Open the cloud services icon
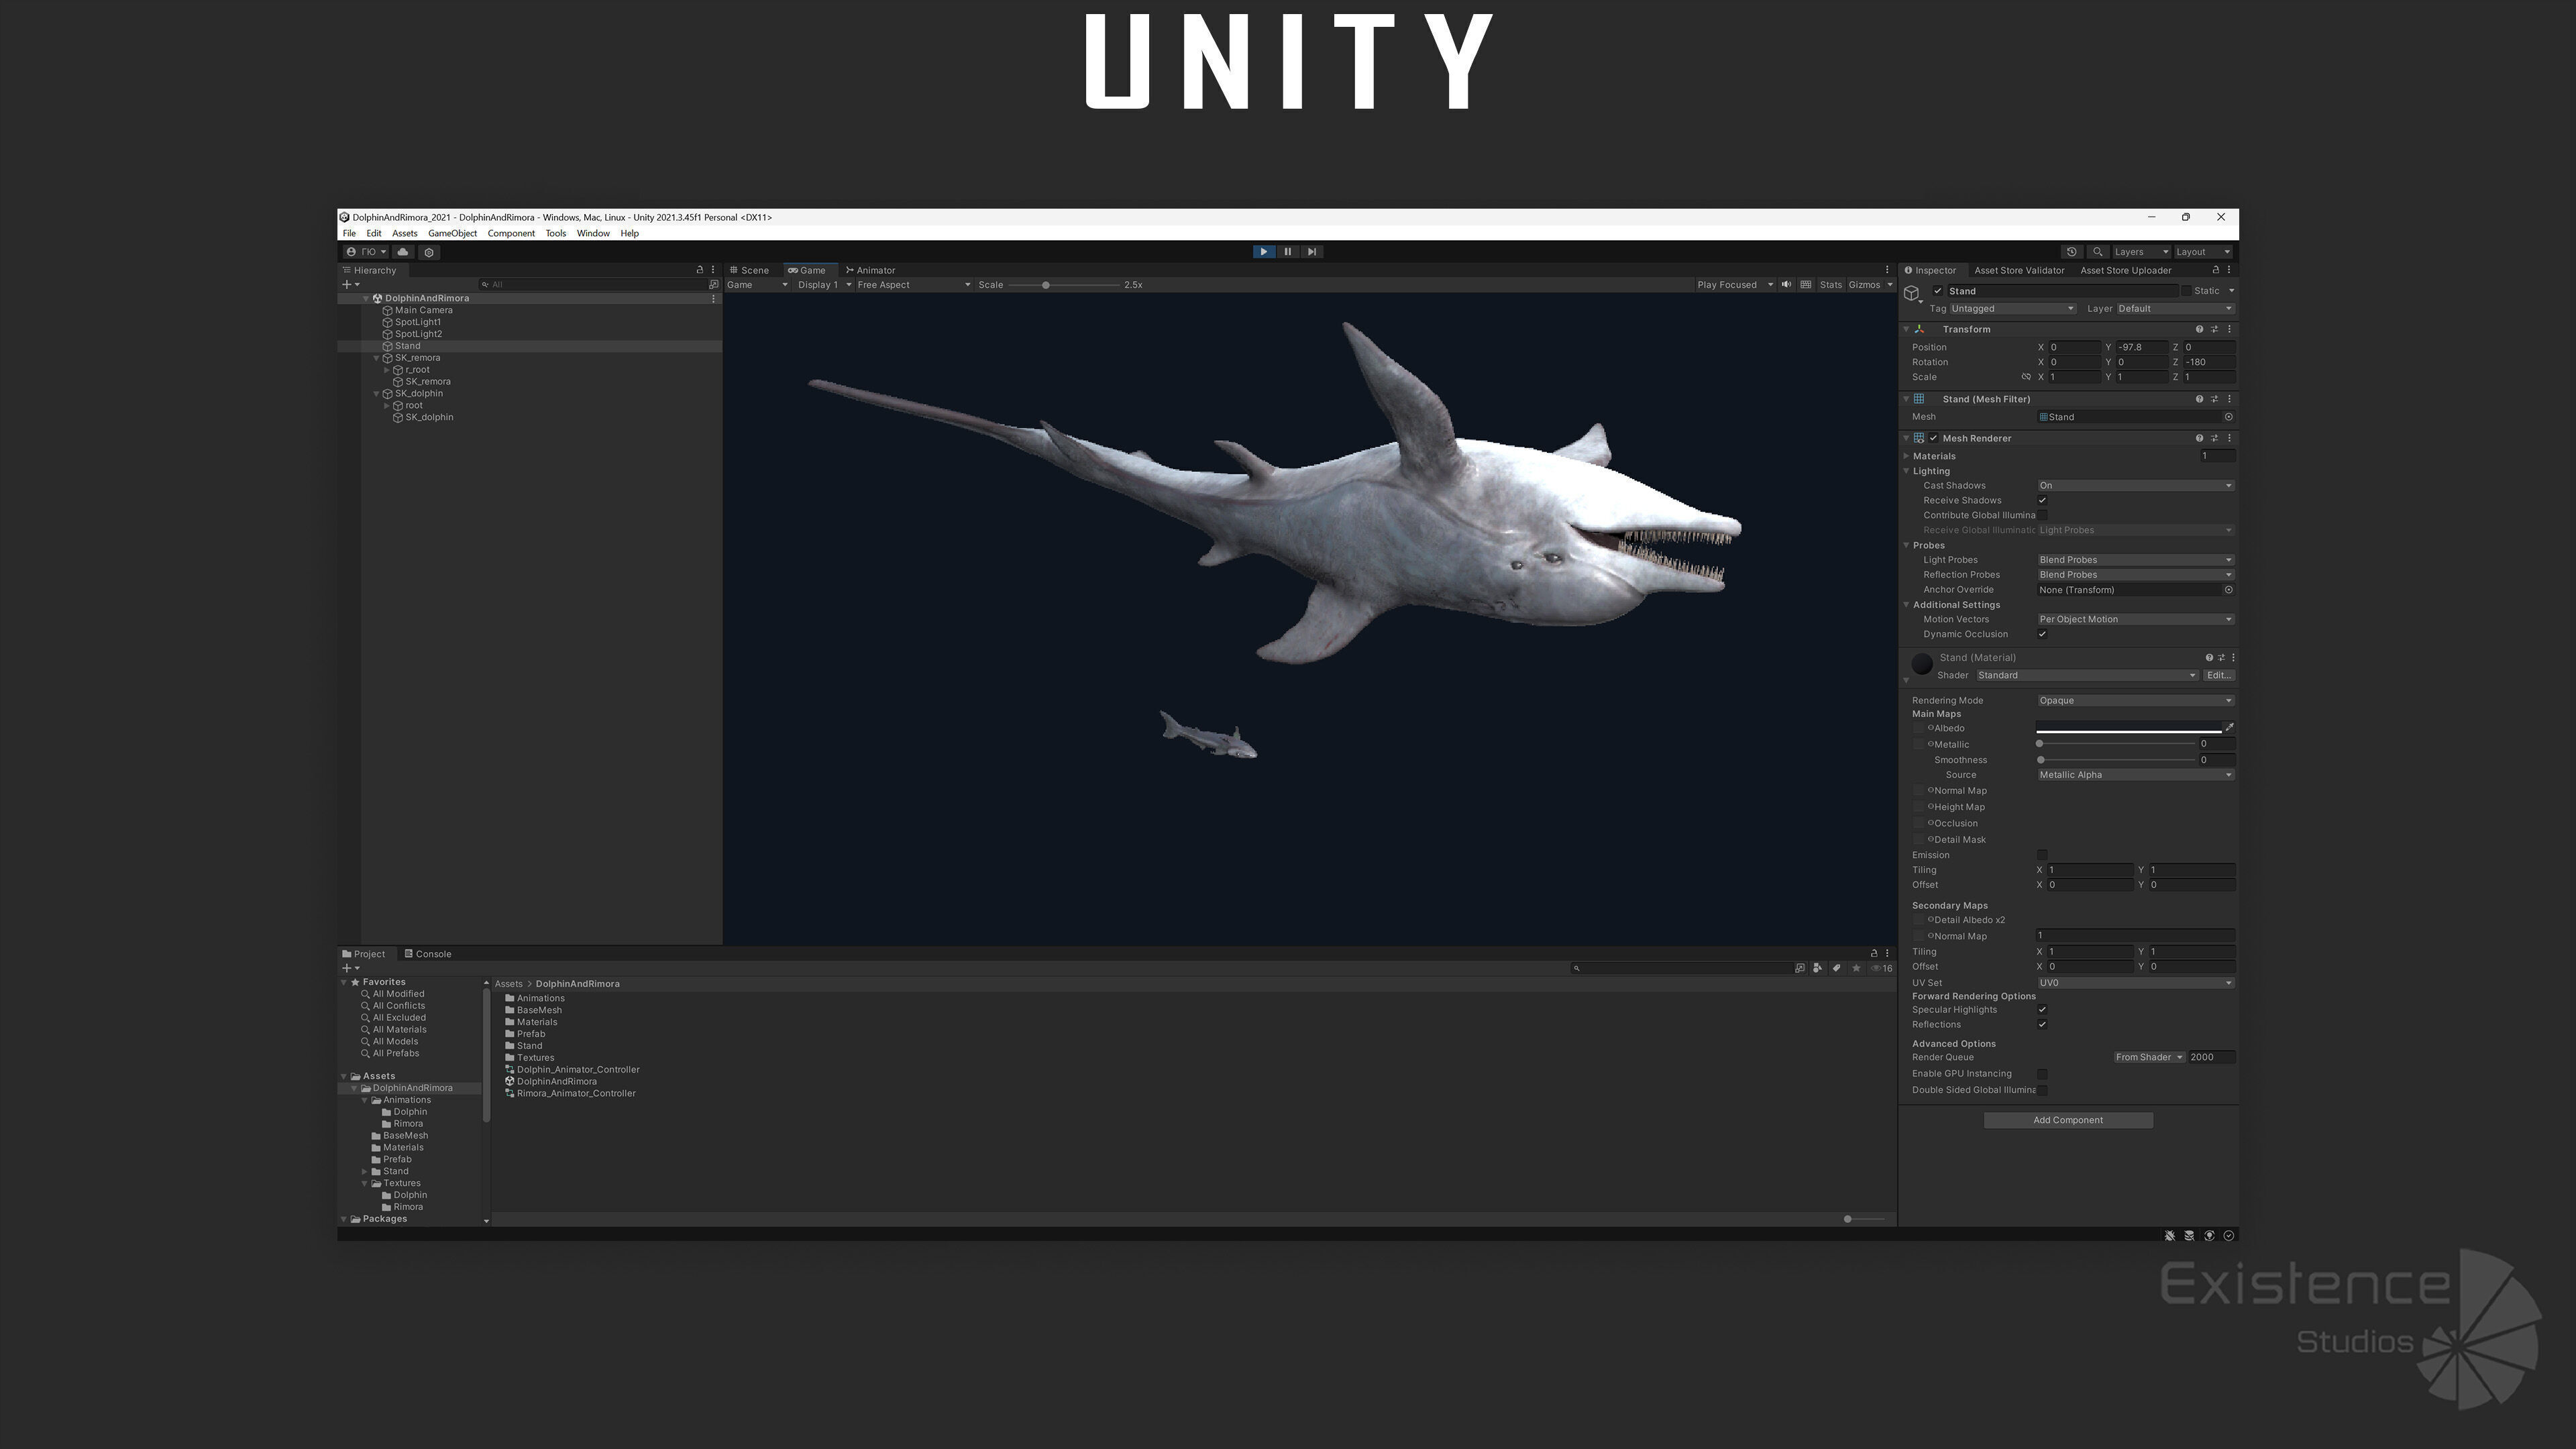 pyautogui.click(x=403, y=252)
